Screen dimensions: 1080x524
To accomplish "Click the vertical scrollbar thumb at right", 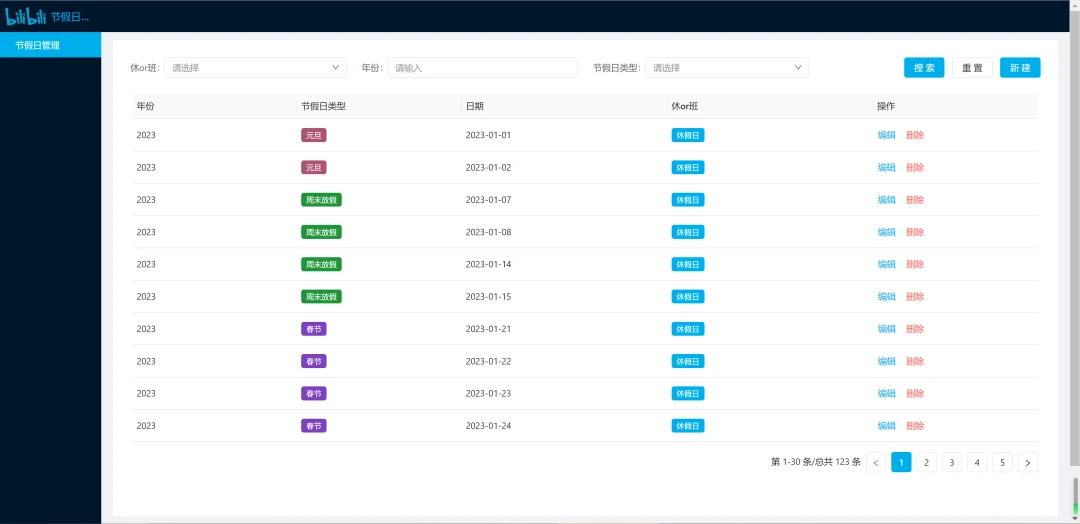I will [x=1075, y=496].
